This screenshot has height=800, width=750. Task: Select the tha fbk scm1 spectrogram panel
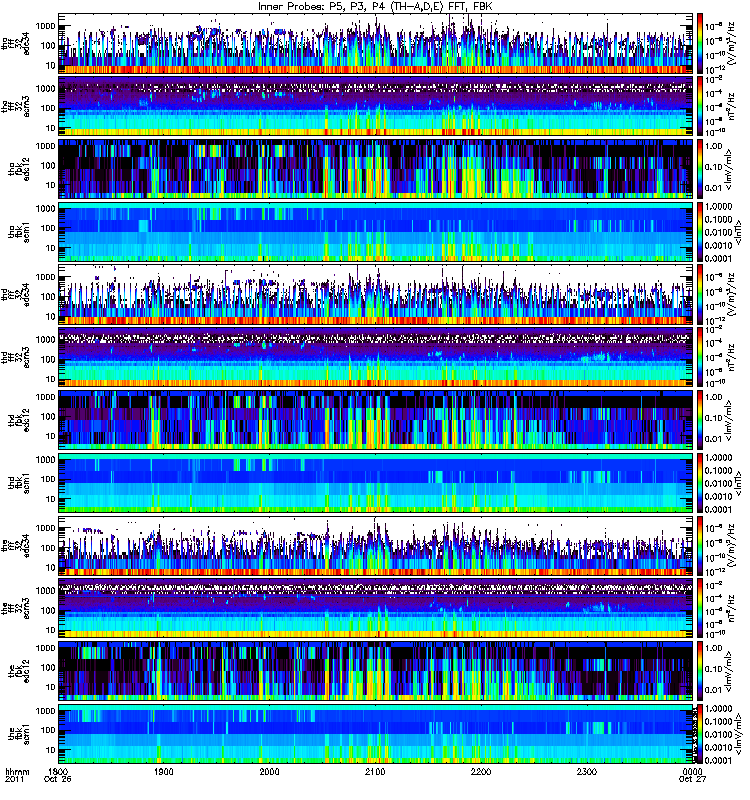[x=376, y=232]
